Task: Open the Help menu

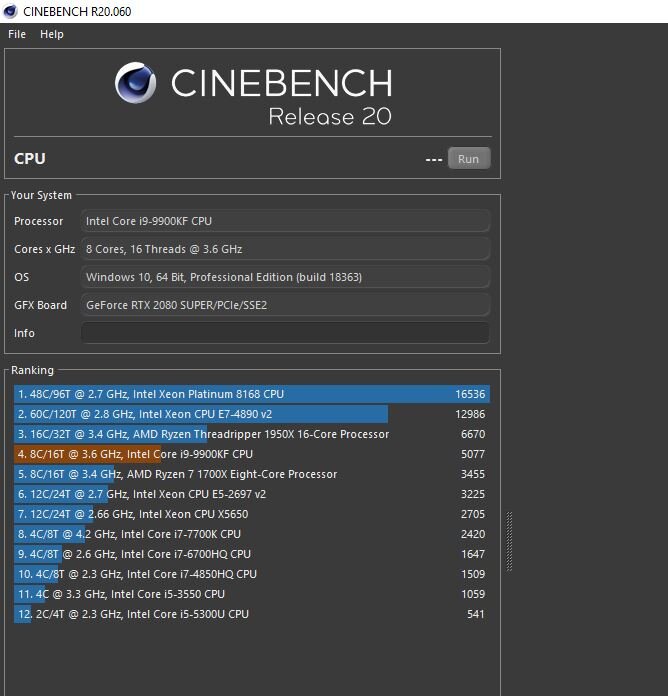Action: point(51,34)
